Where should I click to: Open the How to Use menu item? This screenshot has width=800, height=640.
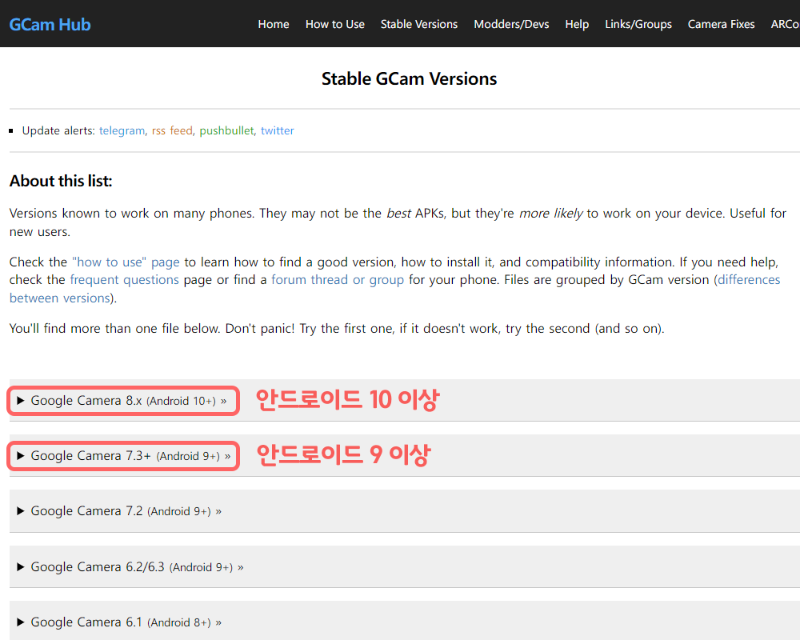pyautogui.click(x=335, y=24)
